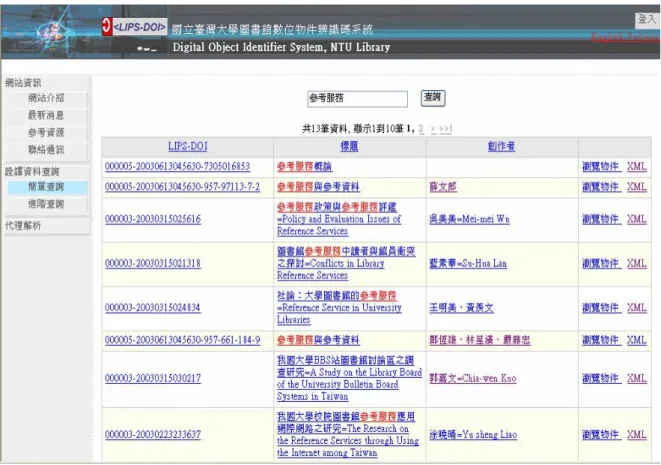This screenshot has width=661, height=465.
Task: Open 代理解析 sidebar section
Action: [23, 226]
